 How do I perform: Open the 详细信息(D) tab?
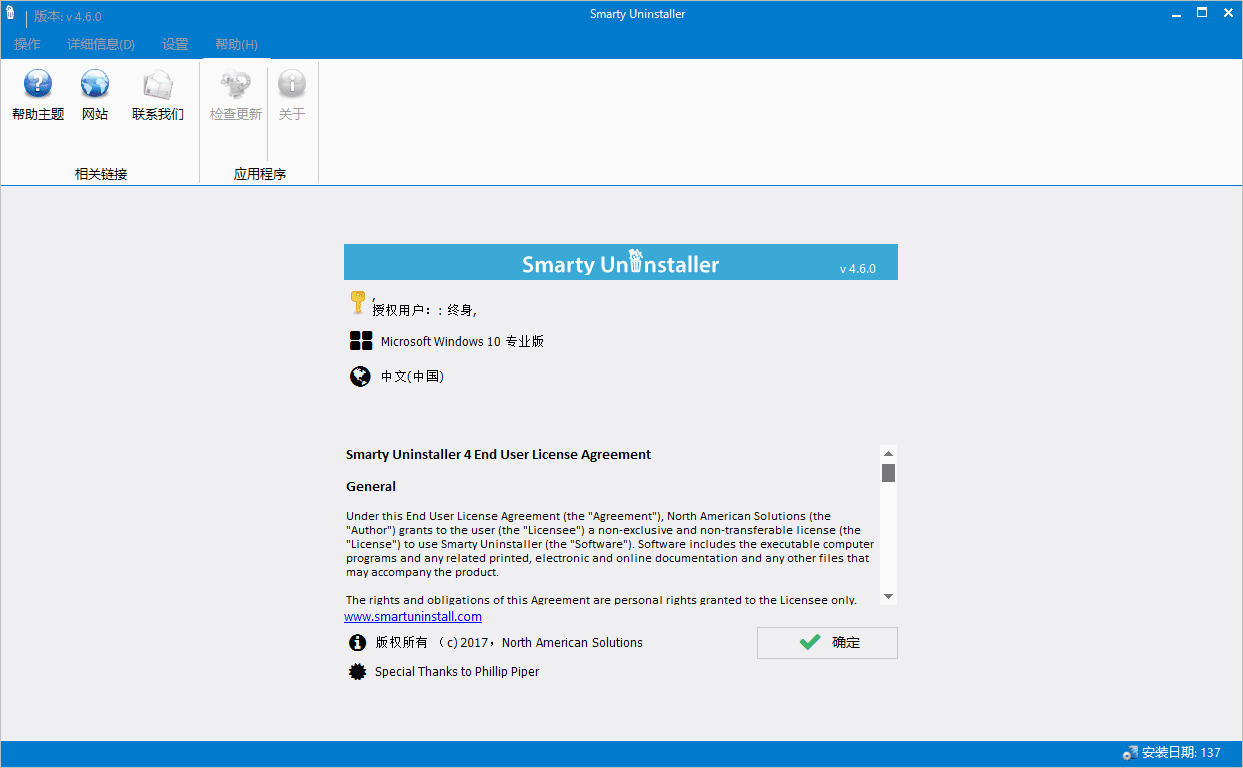[100, 44]
